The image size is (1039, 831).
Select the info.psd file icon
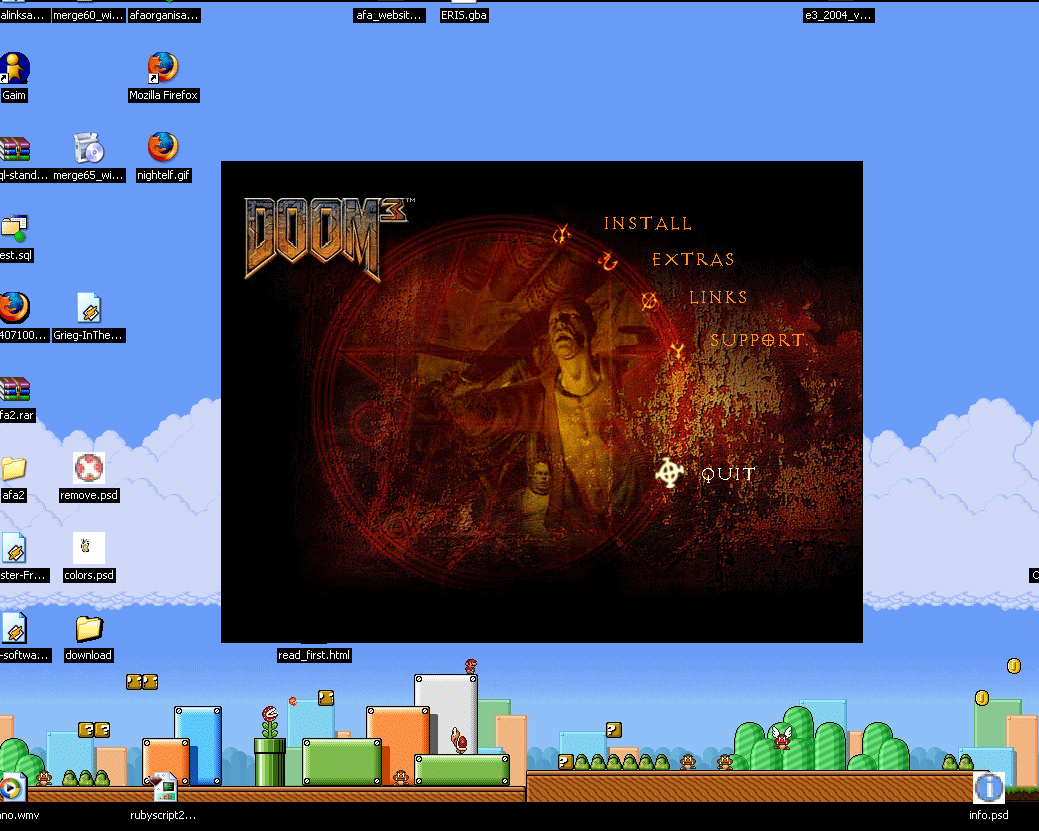click(x=989, y=788)
